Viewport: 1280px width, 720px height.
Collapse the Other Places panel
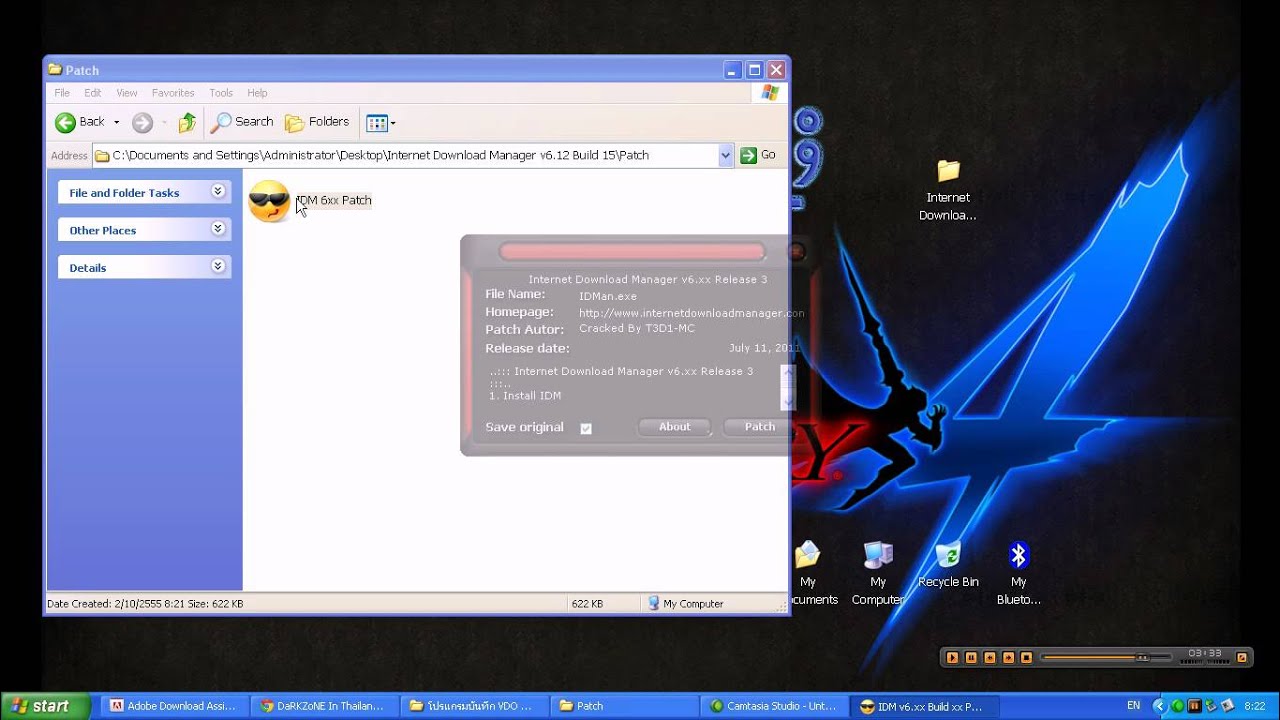pos(218,229)
